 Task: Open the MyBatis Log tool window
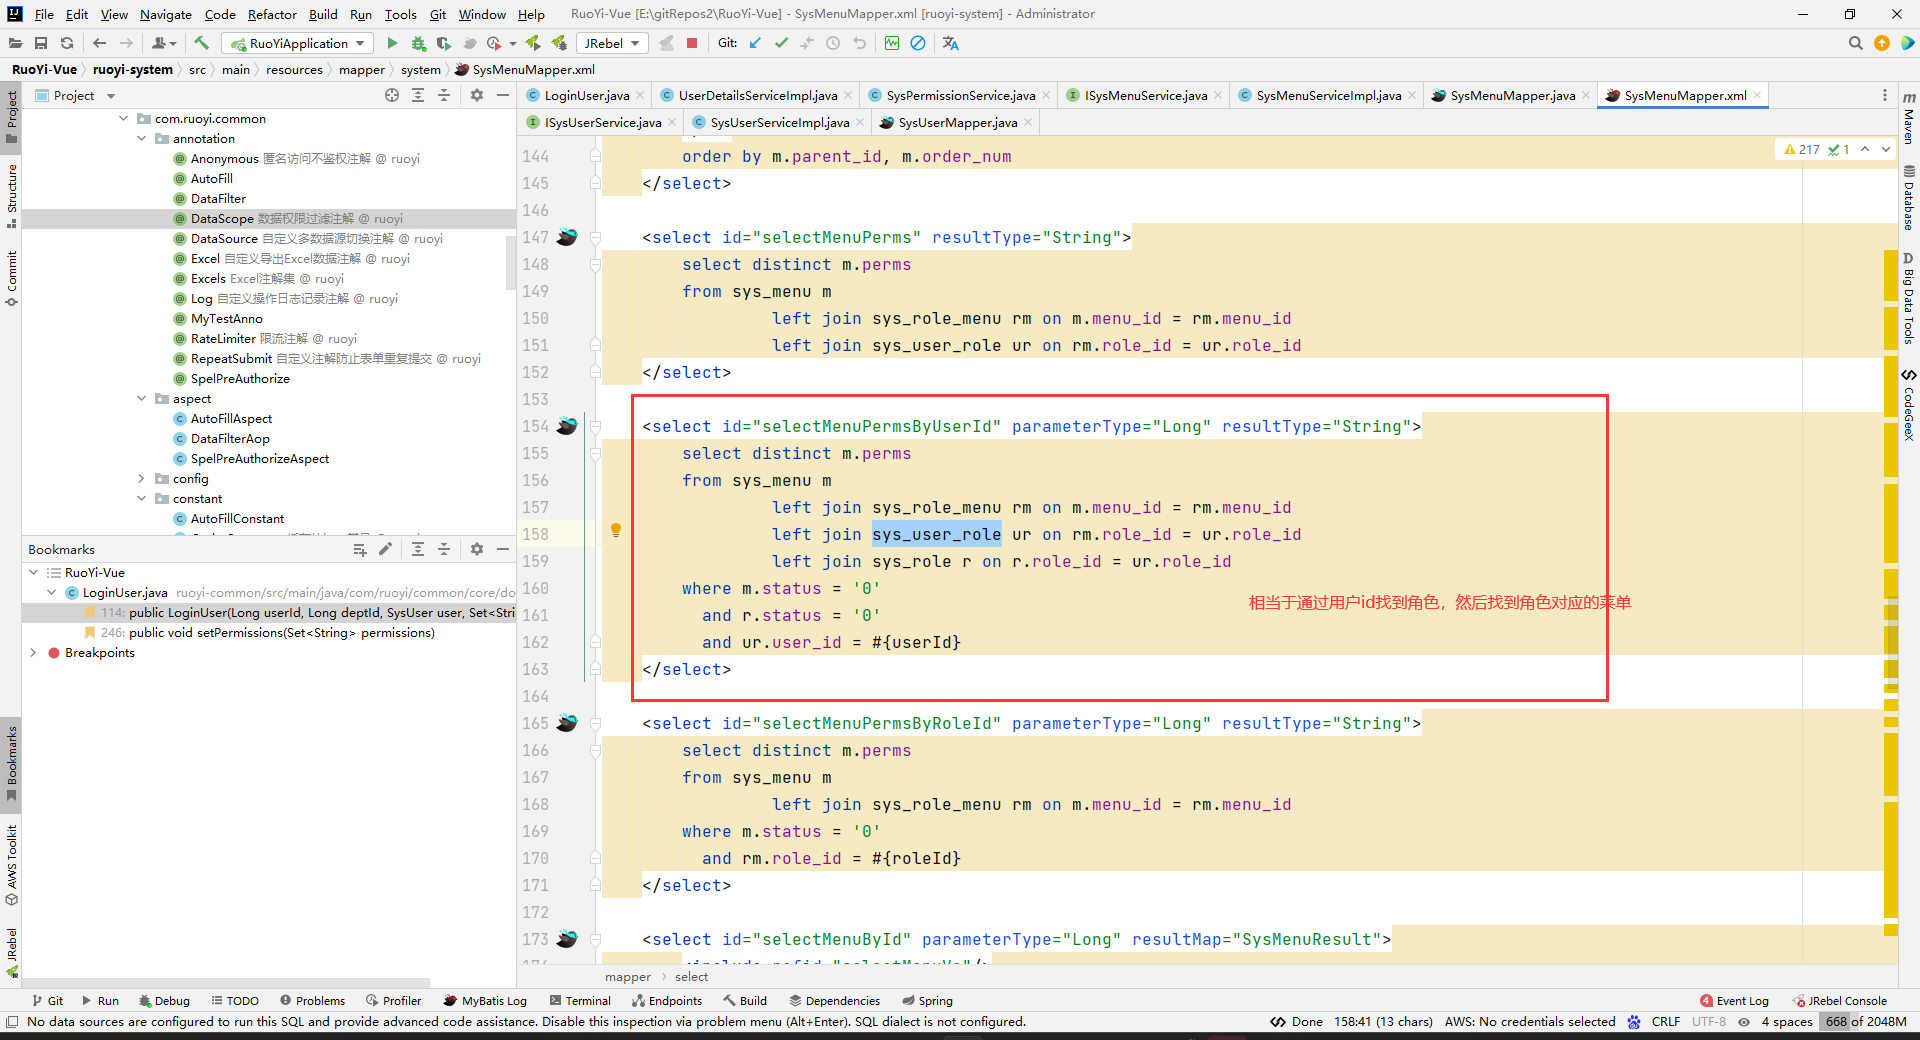tap(485, 1000)
